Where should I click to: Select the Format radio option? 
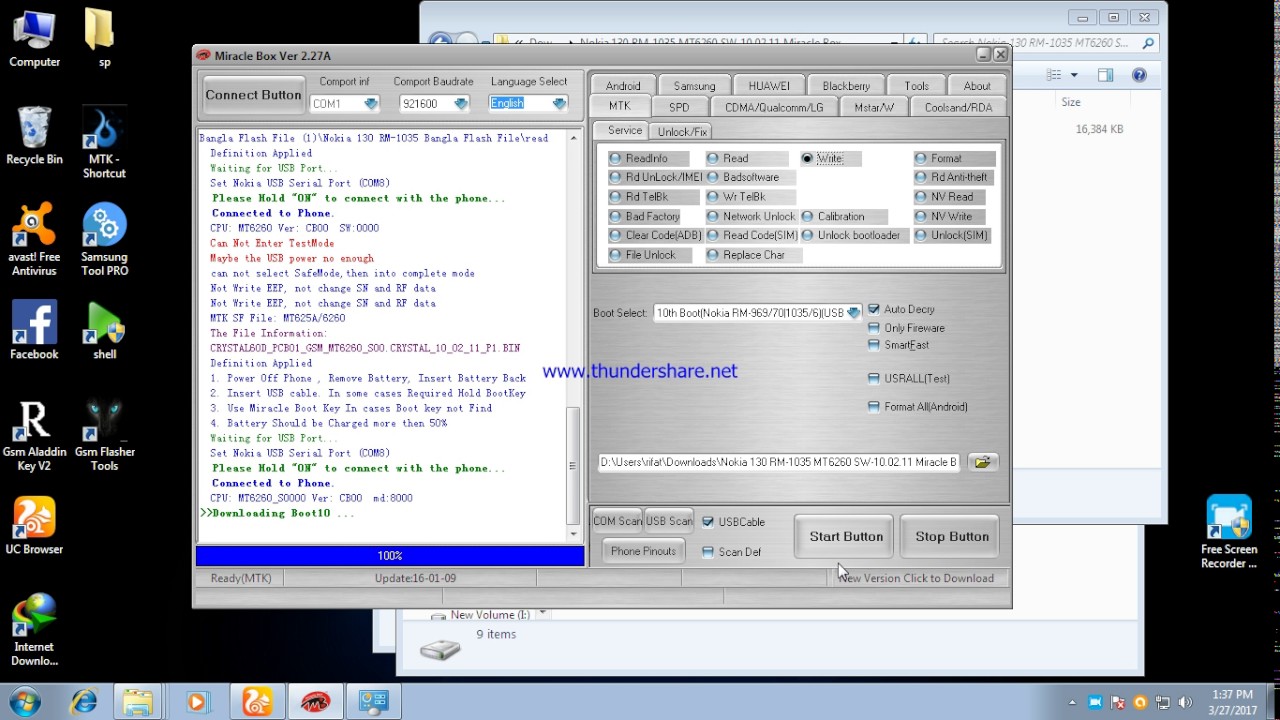coord(954,158)
